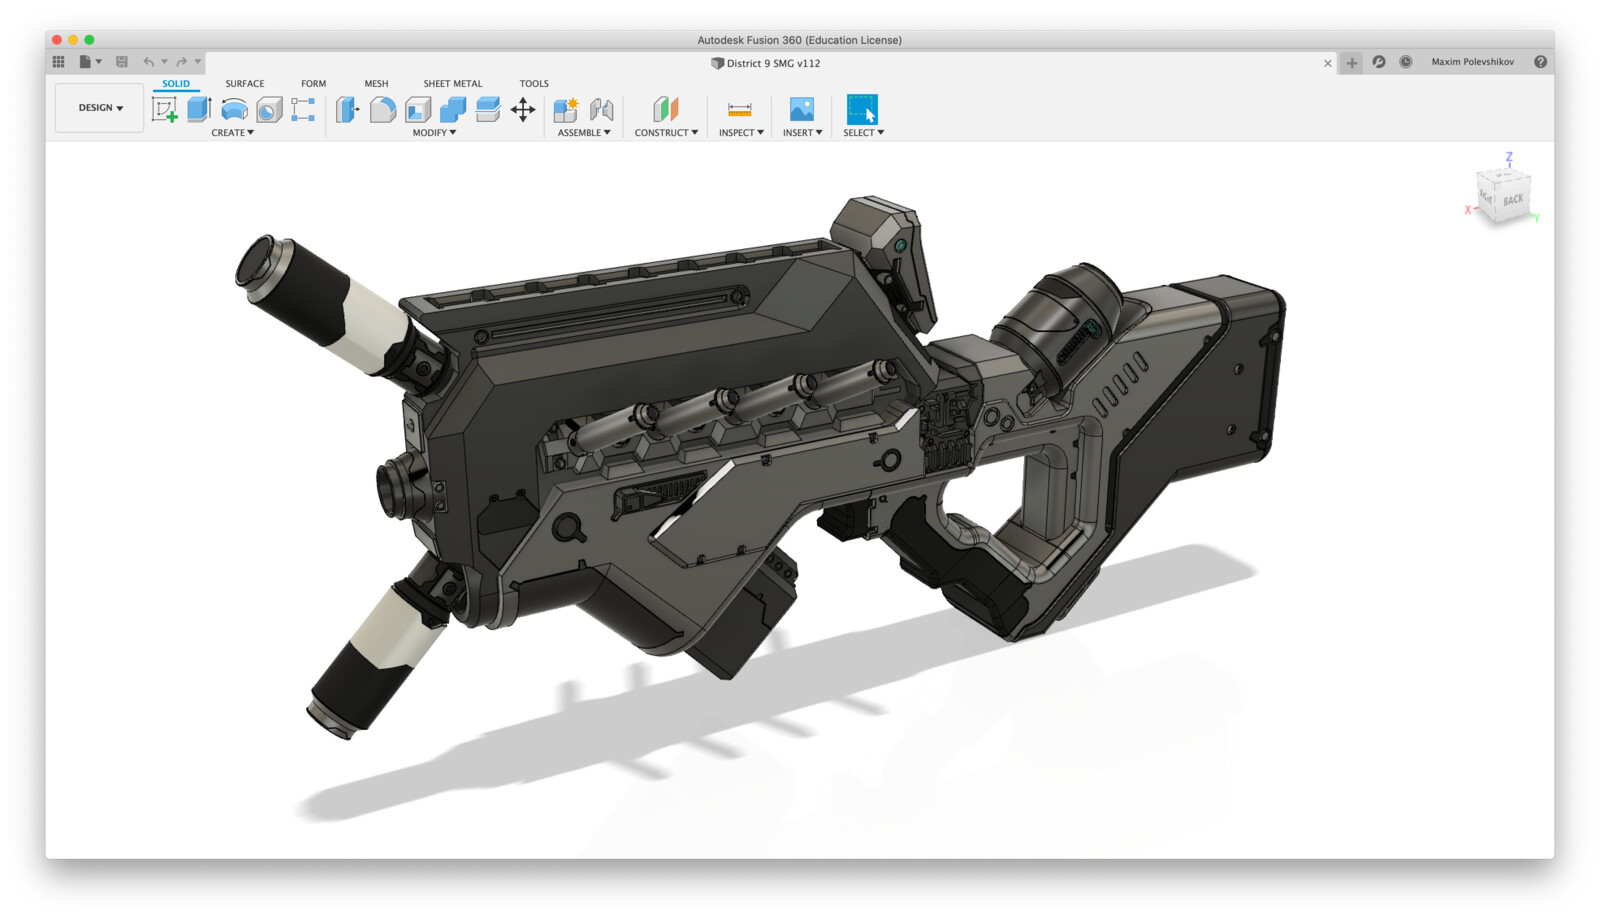Click the Z axis on ViewCube
The image size is (1600, 919).
click(1509, 157)
